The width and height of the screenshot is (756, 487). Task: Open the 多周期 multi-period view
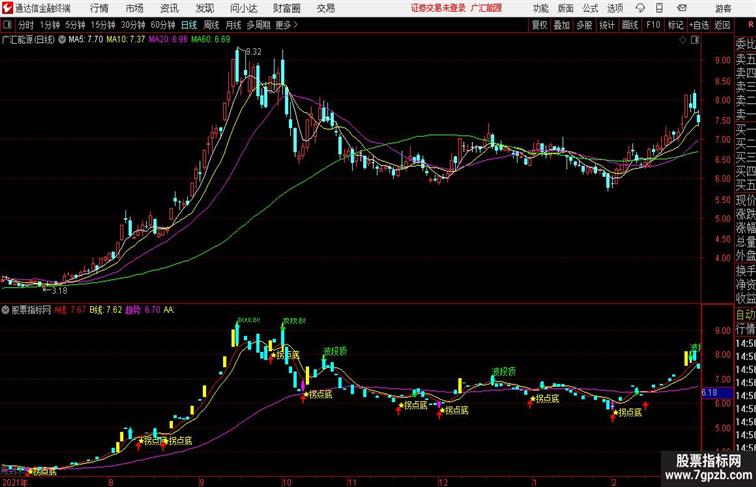tap(258, 25)
